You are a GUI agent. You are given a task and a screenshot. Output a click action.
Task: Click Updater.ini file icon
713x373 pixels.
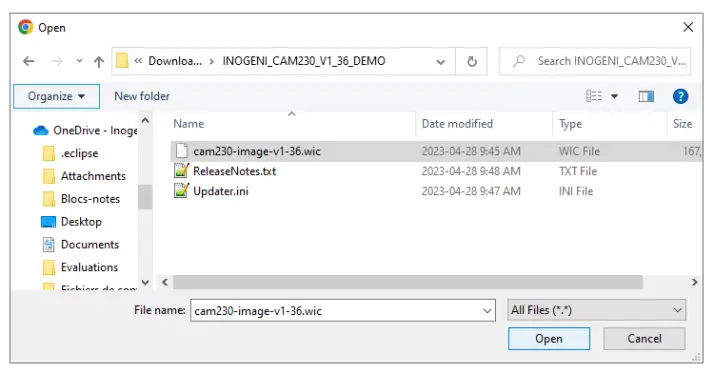(x=181, y=191)
